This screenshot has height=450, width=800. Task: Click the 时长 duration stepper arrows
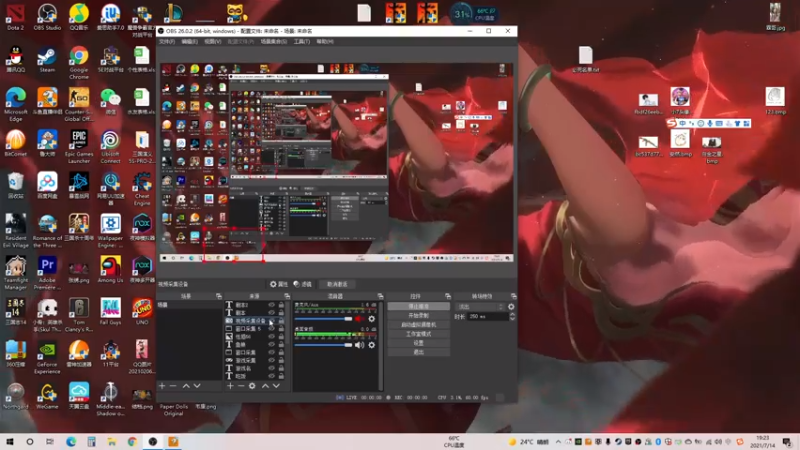tap(512, 317)
